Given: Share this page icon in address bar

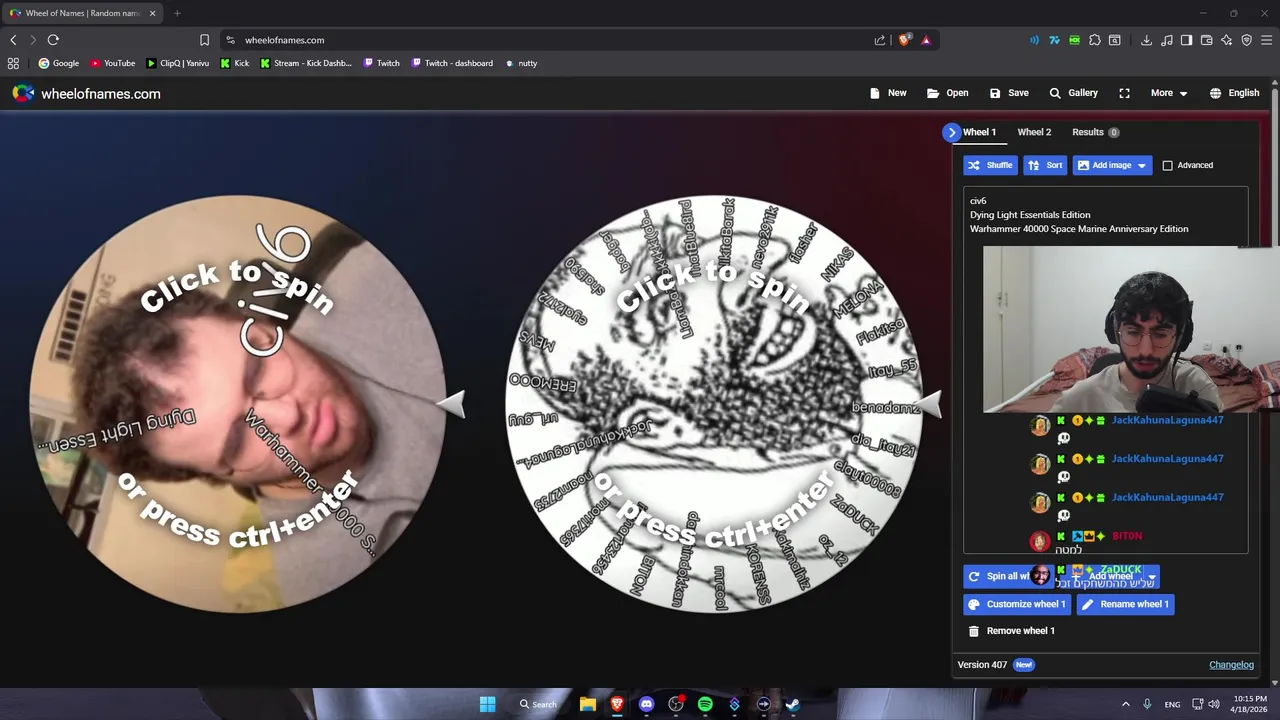Looking at the screenshot, I should click(880, 40).
